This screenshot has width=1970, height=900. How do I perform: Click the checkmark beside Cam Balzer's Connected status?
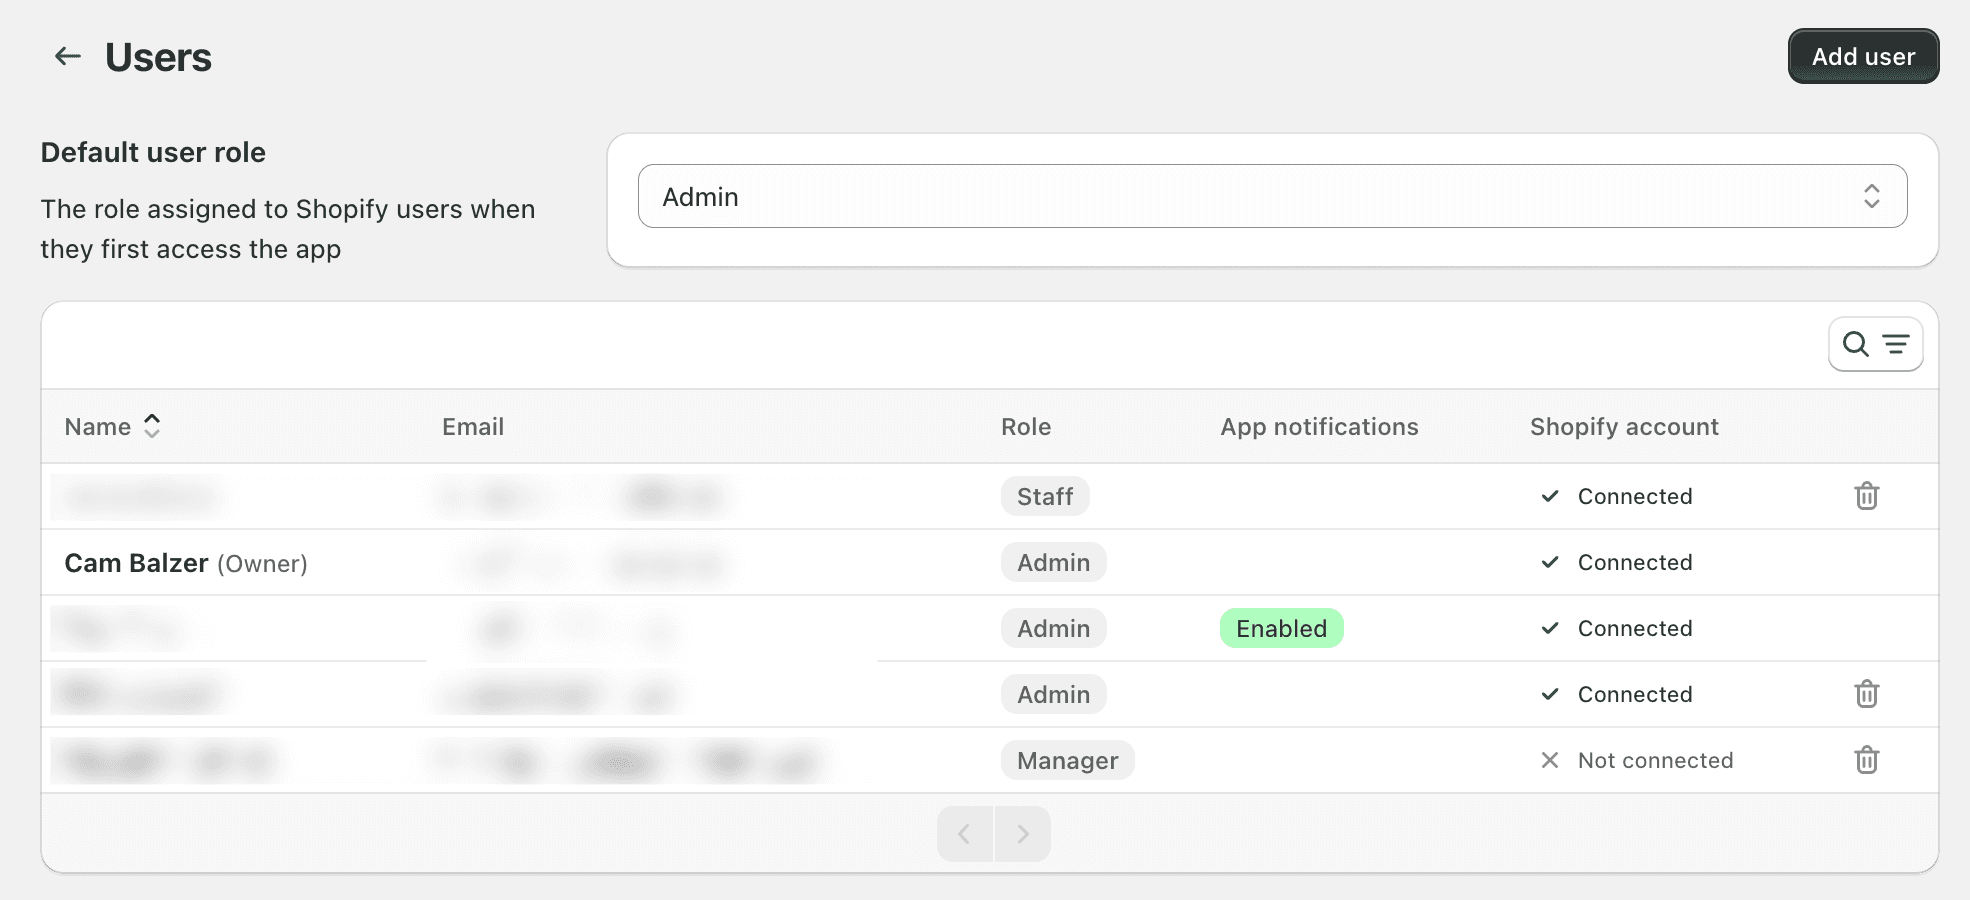click(1550, 562)
